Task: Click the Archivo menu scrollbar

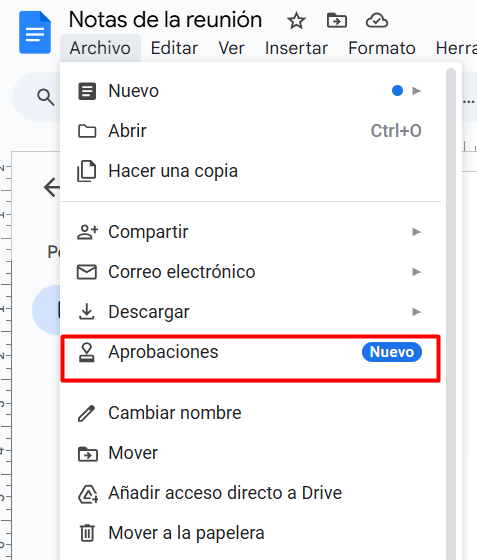Action: 451,314
